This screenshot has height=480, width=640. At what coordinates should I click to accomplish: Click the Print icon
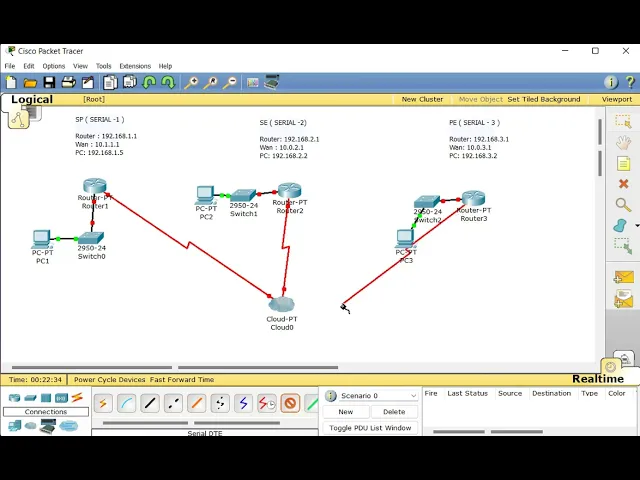(68, 82)
